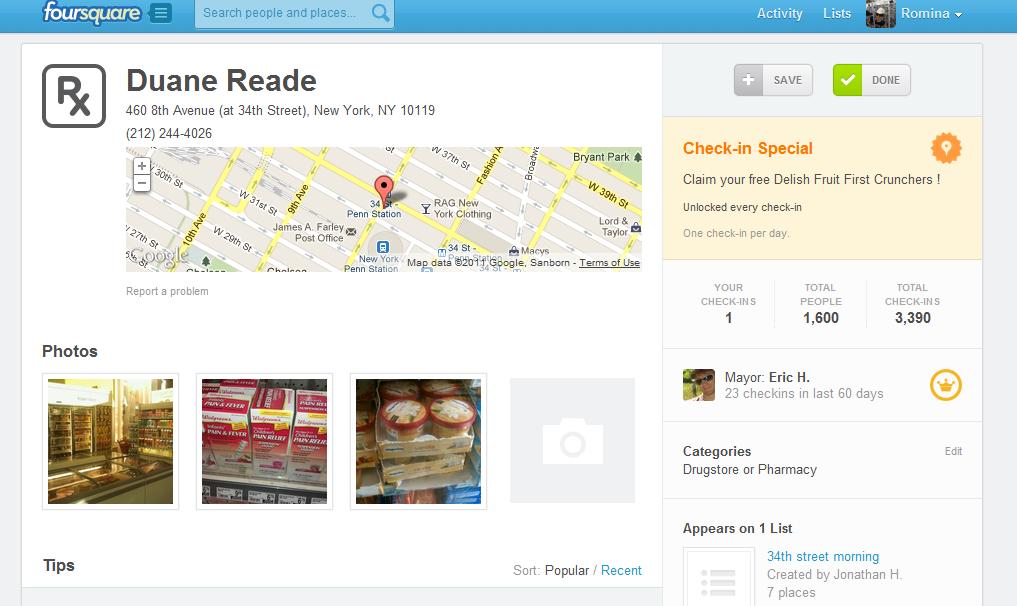Viewport: 1017px width, 606px height.
Task: Sort tips by Popular
Action: pyautogui.click(x=567, y=570)
